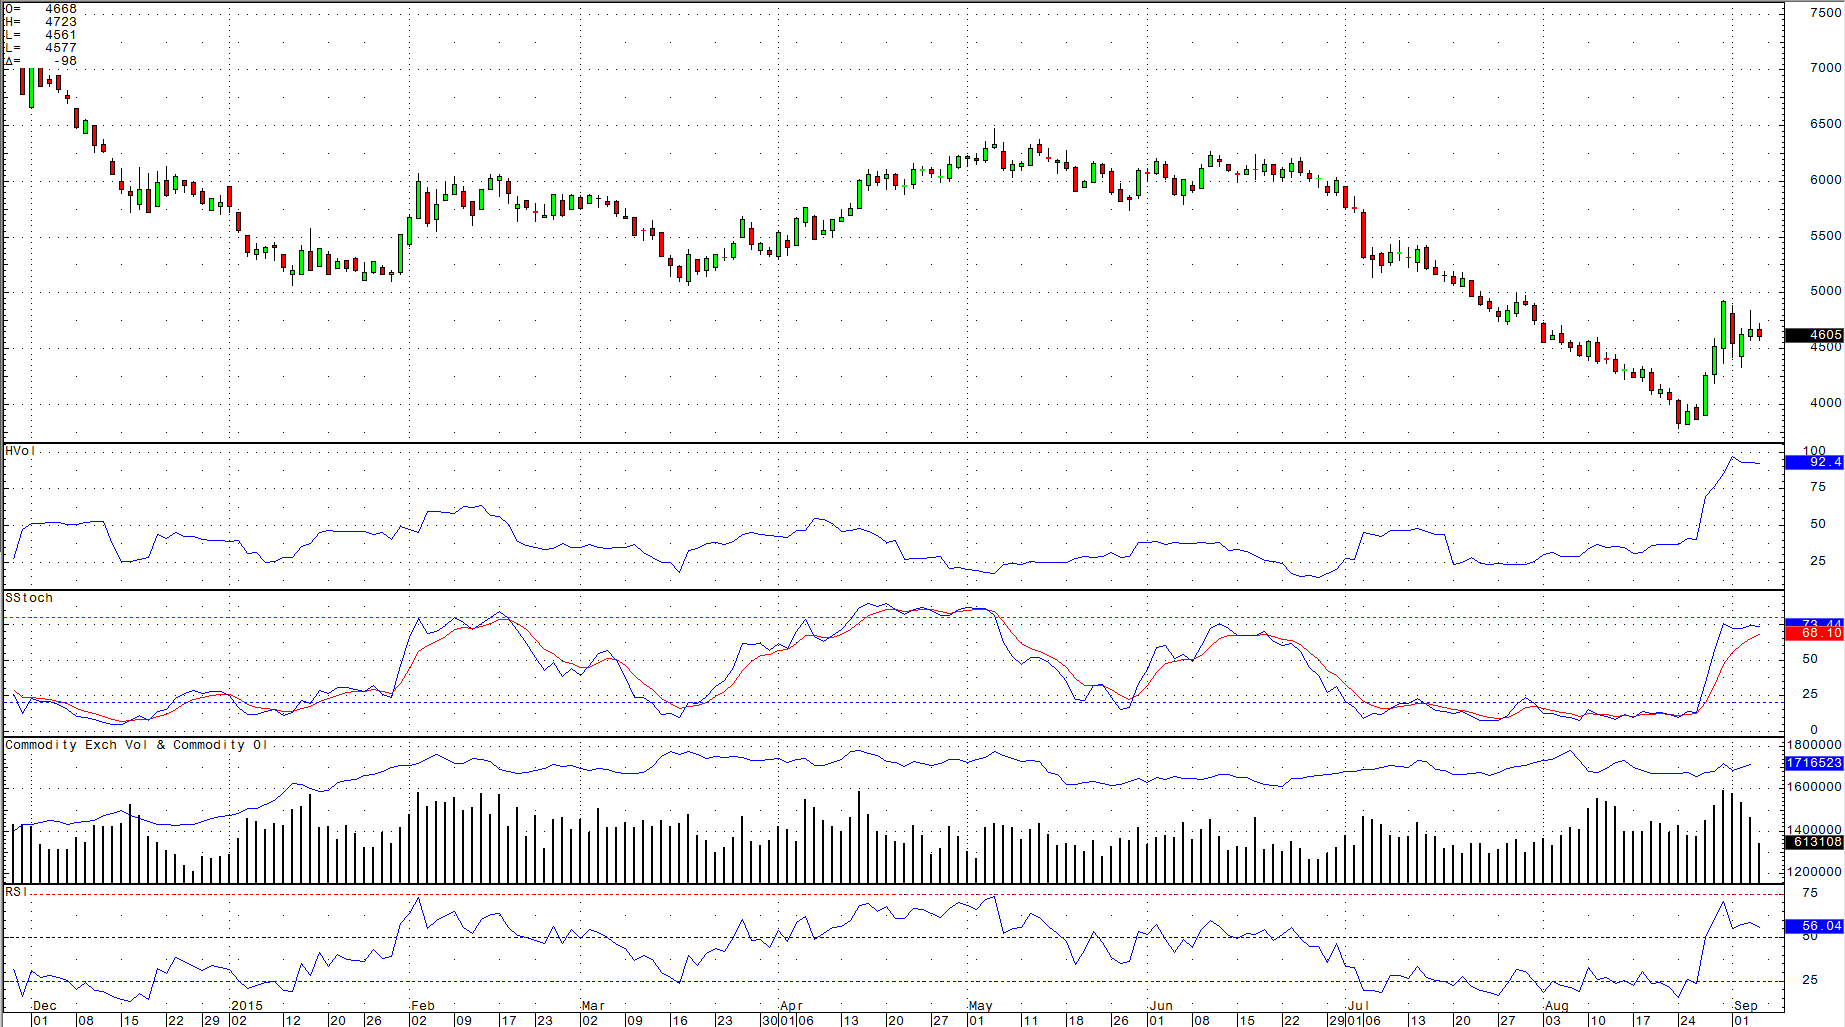This screenshot has height=1027, width=1845.
Task: Click the 6500 price axis label
Action: (x=1826, y=124)
